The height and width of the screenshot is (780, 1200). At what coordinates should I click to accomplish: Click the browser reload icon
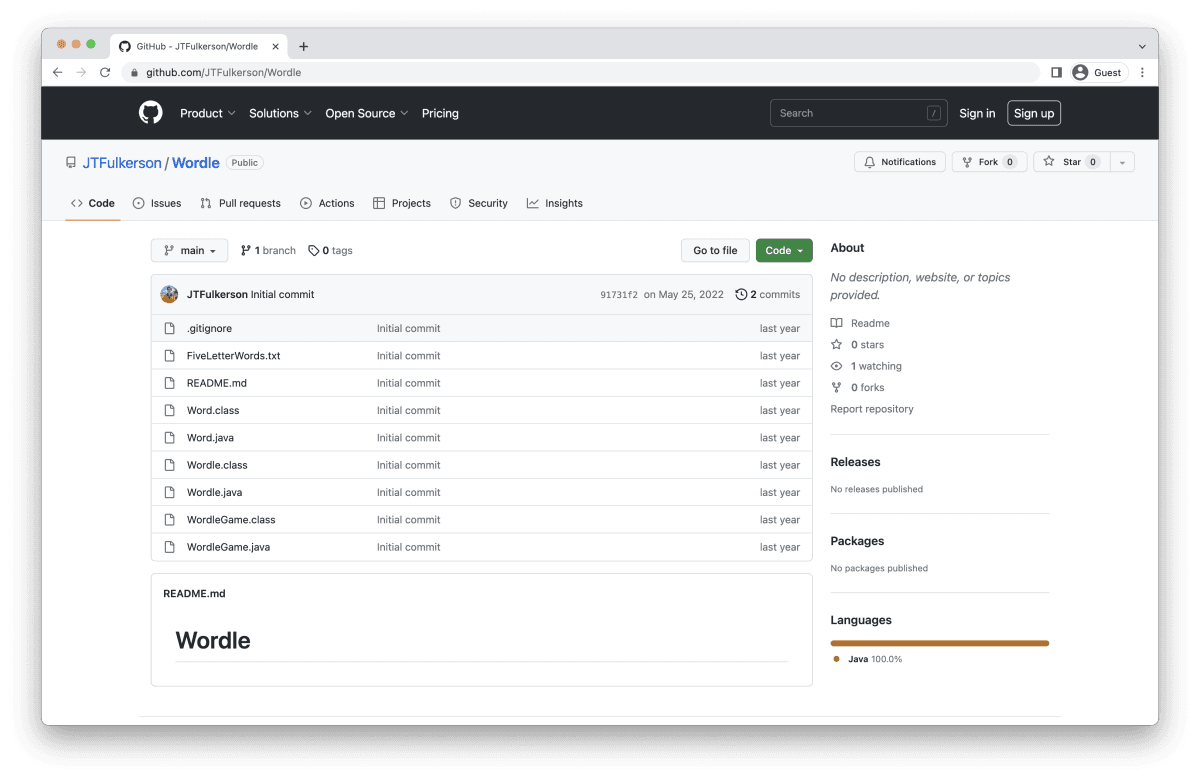[x=105, y=72]
